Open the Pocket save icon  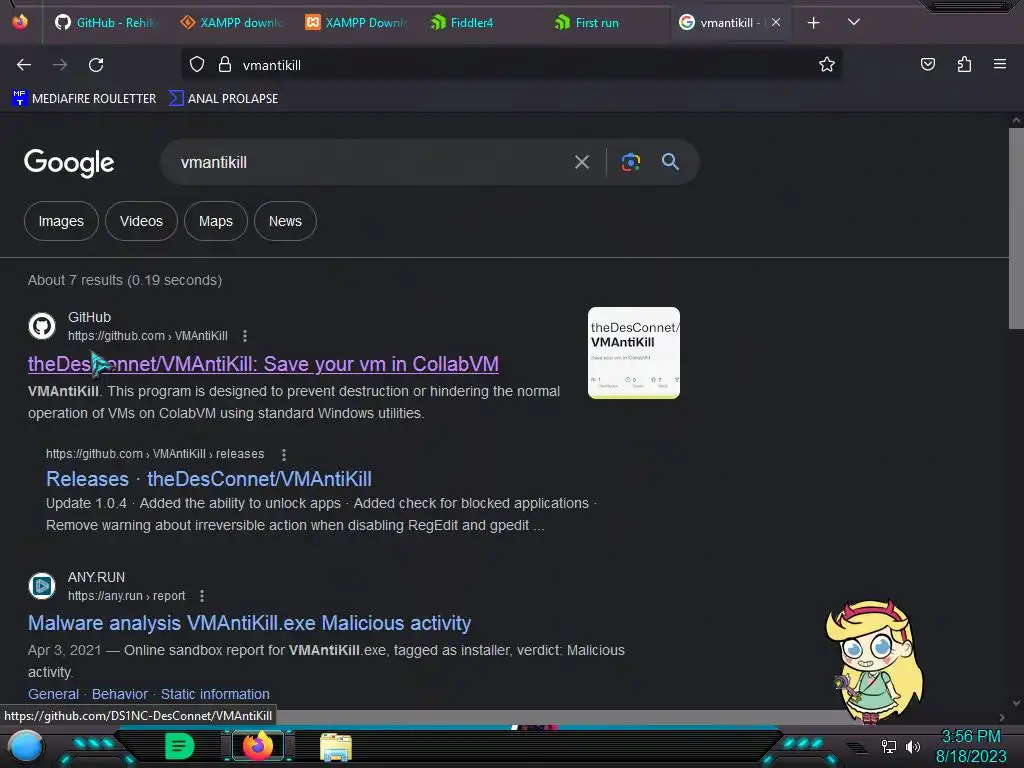pyautogui.click(x=927, y=65)
